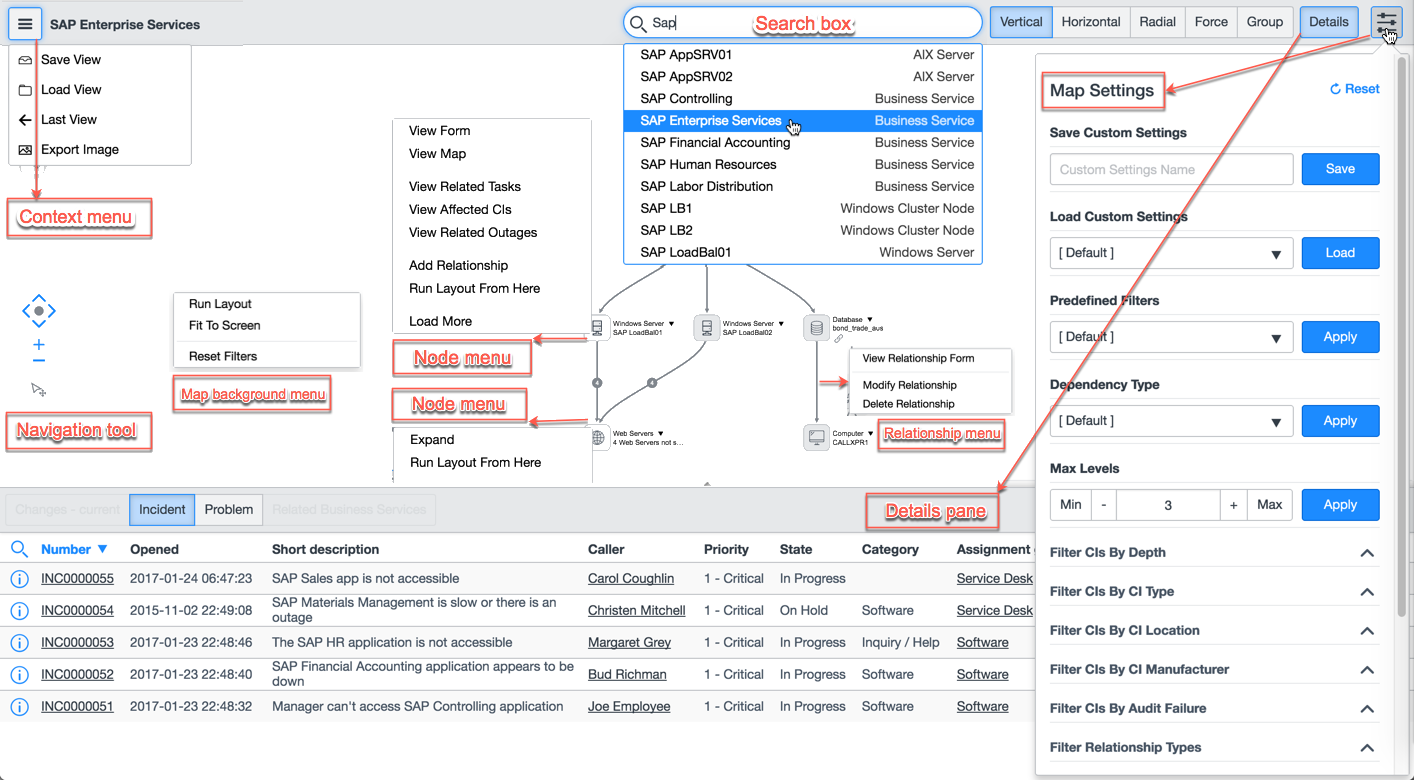This screenshot has height=780, width=1414.
Task: Select Delete Relationship menu item
Action: tap(909, 404)
